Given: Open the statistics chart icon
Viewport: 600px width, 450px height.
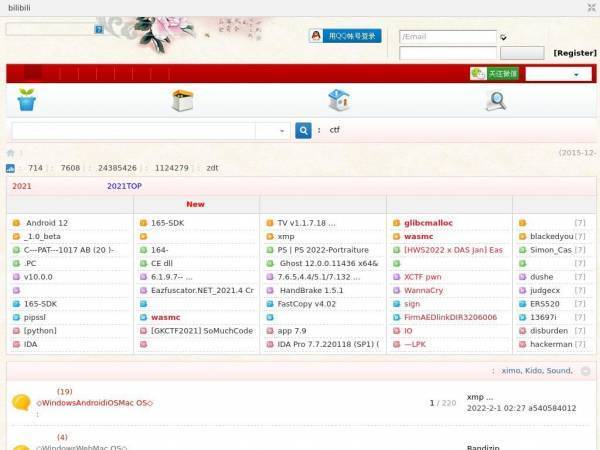Looking at the screenshot, I should pos(10,168).
